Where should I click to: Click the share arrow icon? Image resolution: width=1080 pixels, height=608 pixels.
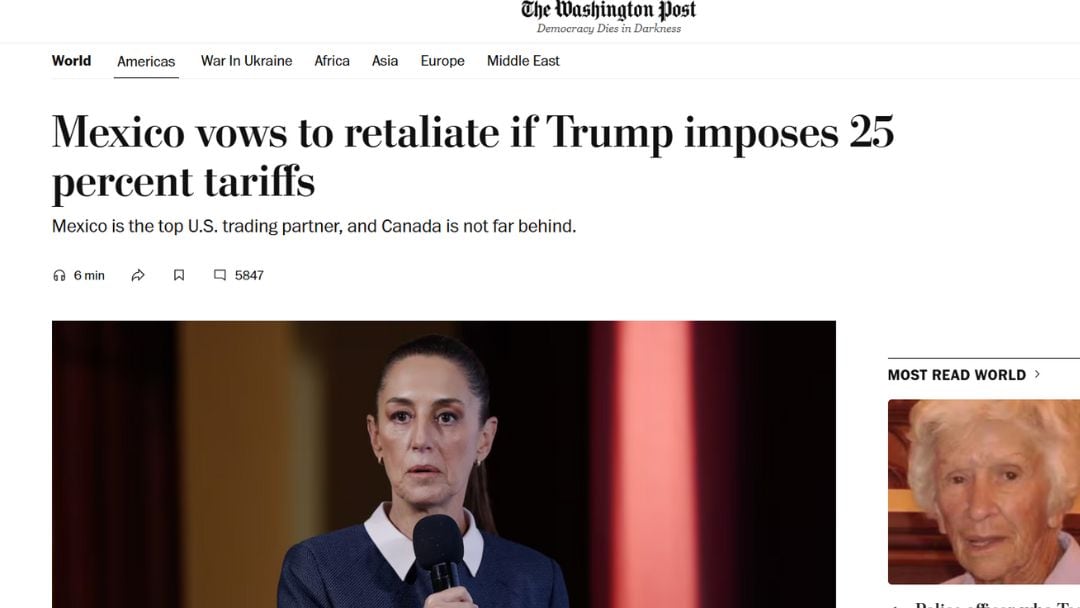[138, 275]
